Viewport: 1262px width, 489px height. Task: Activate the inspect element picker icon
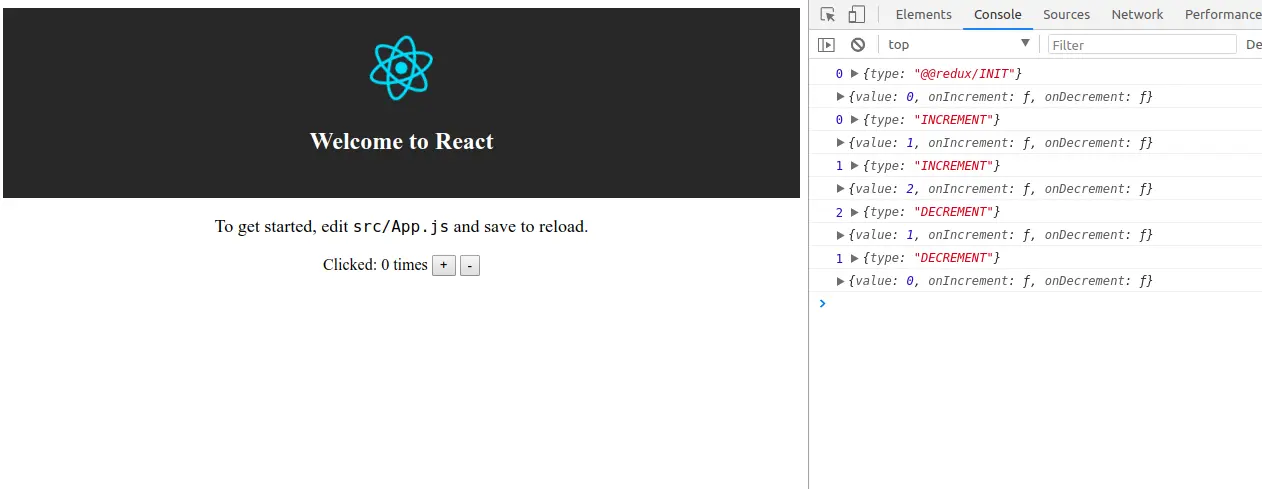tap(827, 15)
